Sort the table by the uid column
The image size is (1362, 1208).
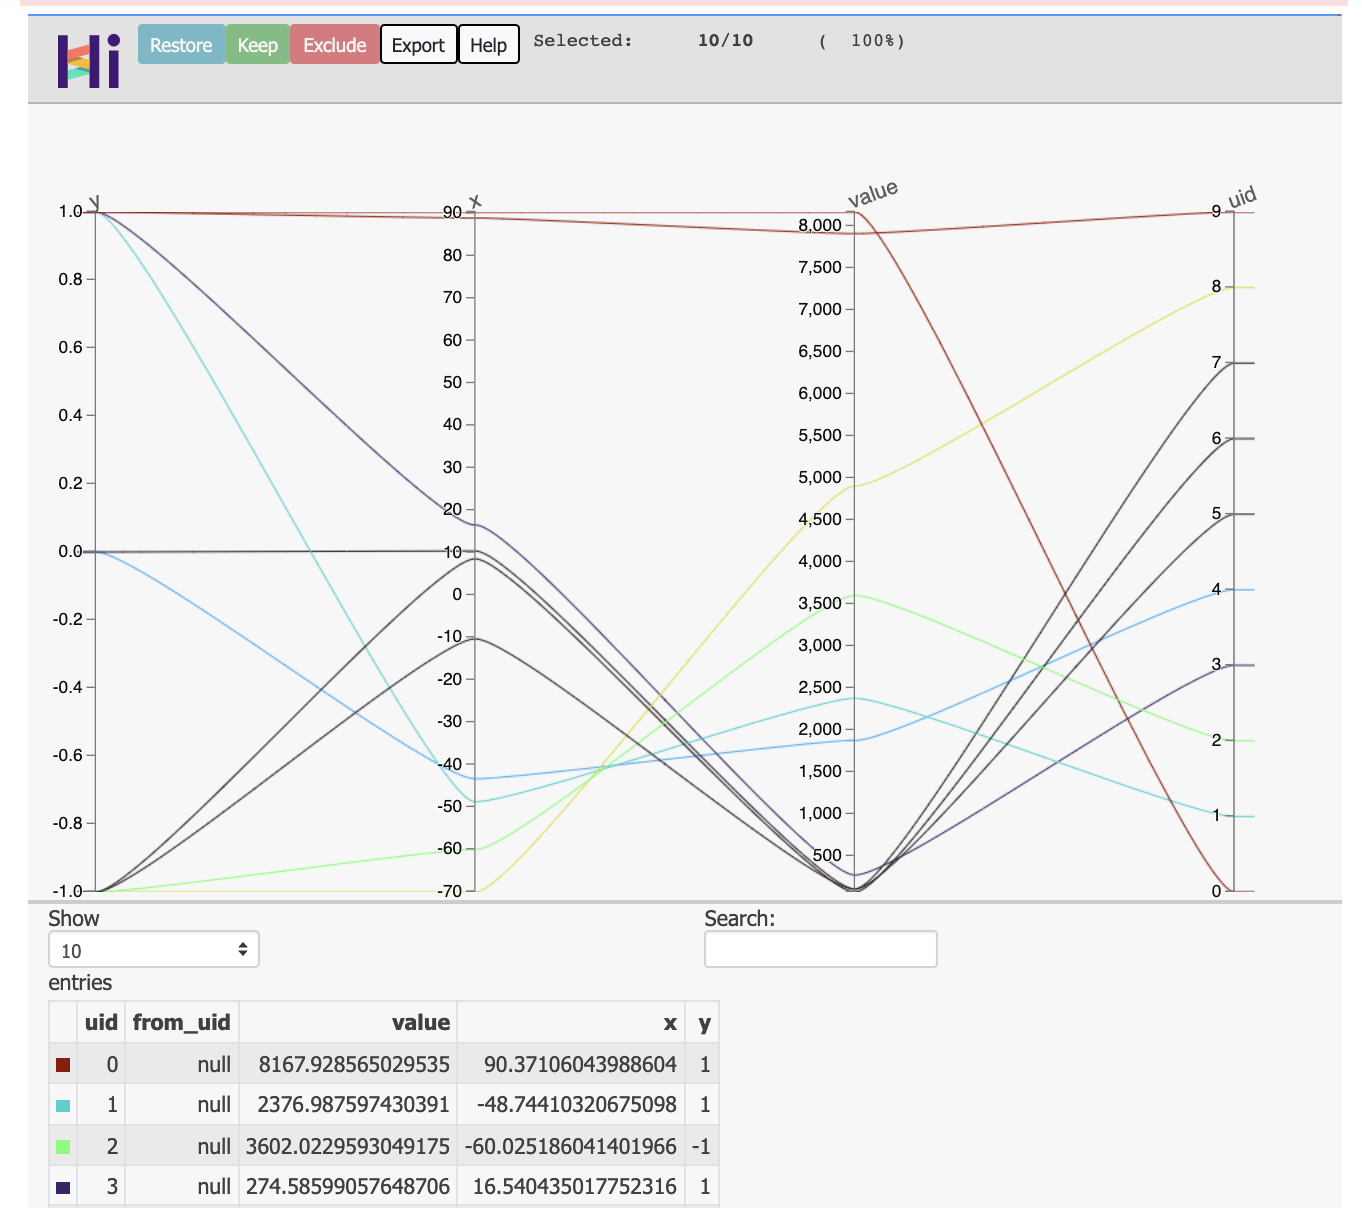pos(100,1022)
